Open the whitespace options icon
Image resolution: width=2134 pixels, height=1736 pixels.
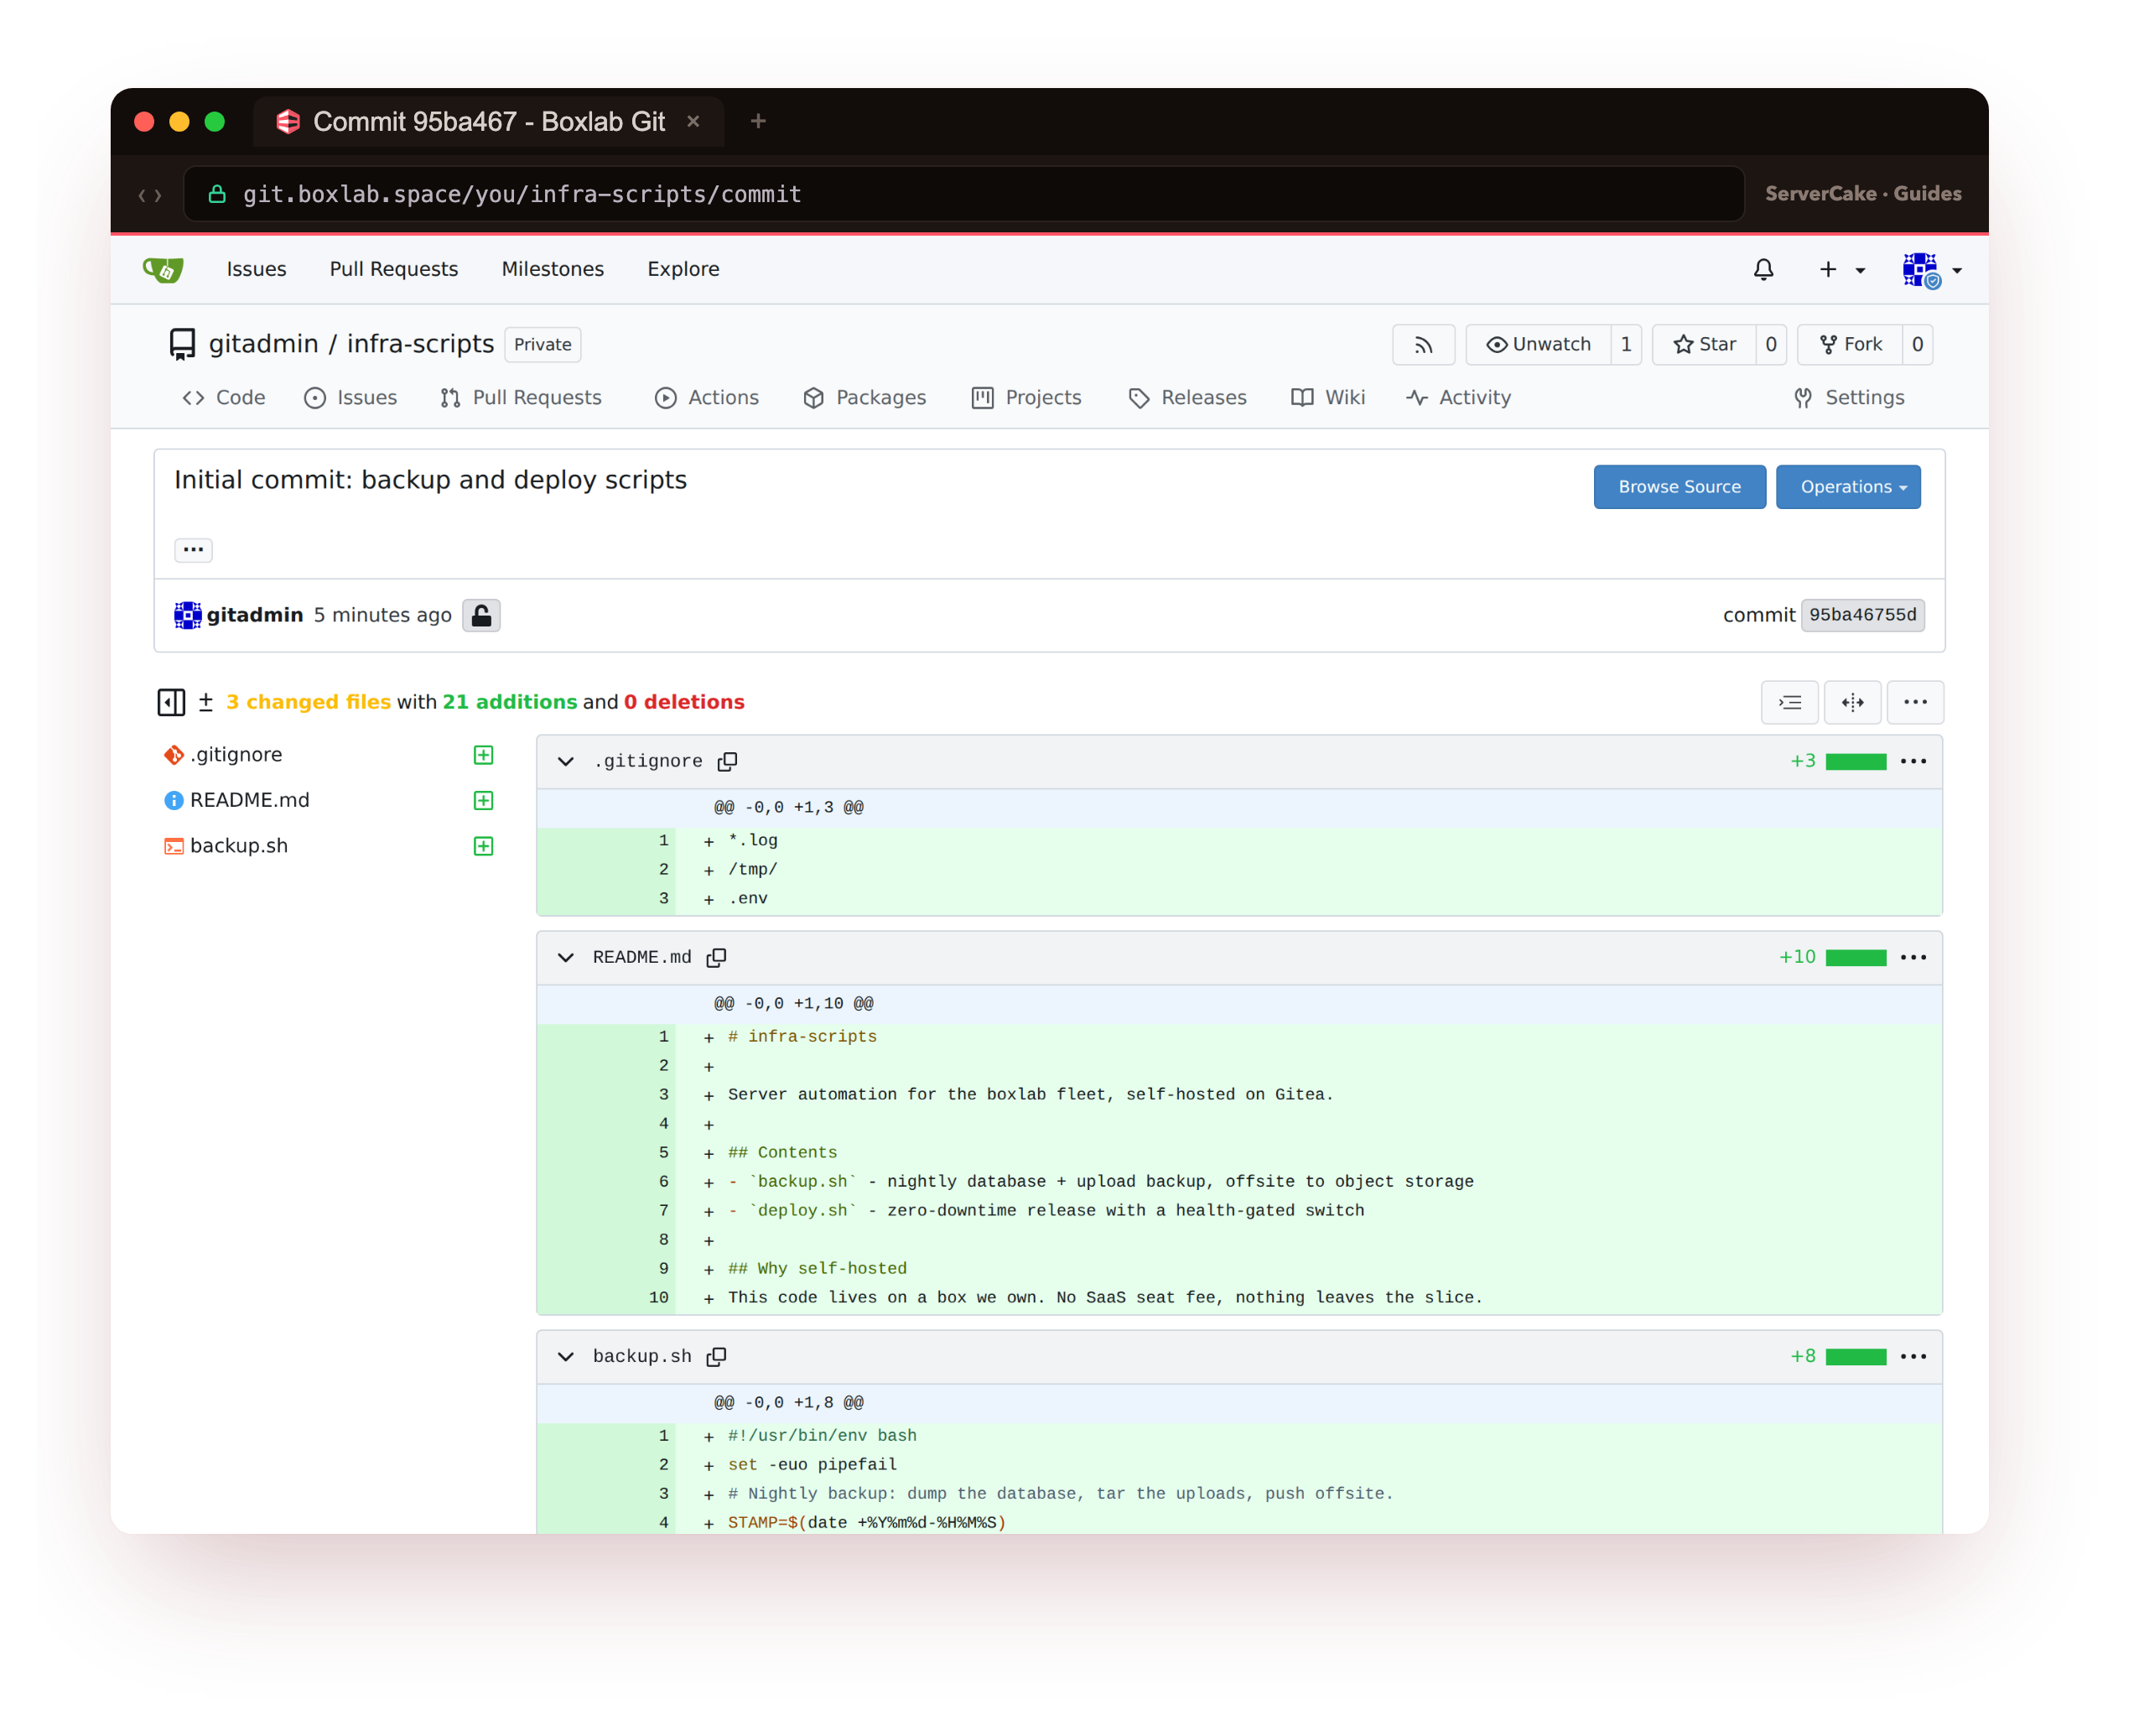(1790, 703)
